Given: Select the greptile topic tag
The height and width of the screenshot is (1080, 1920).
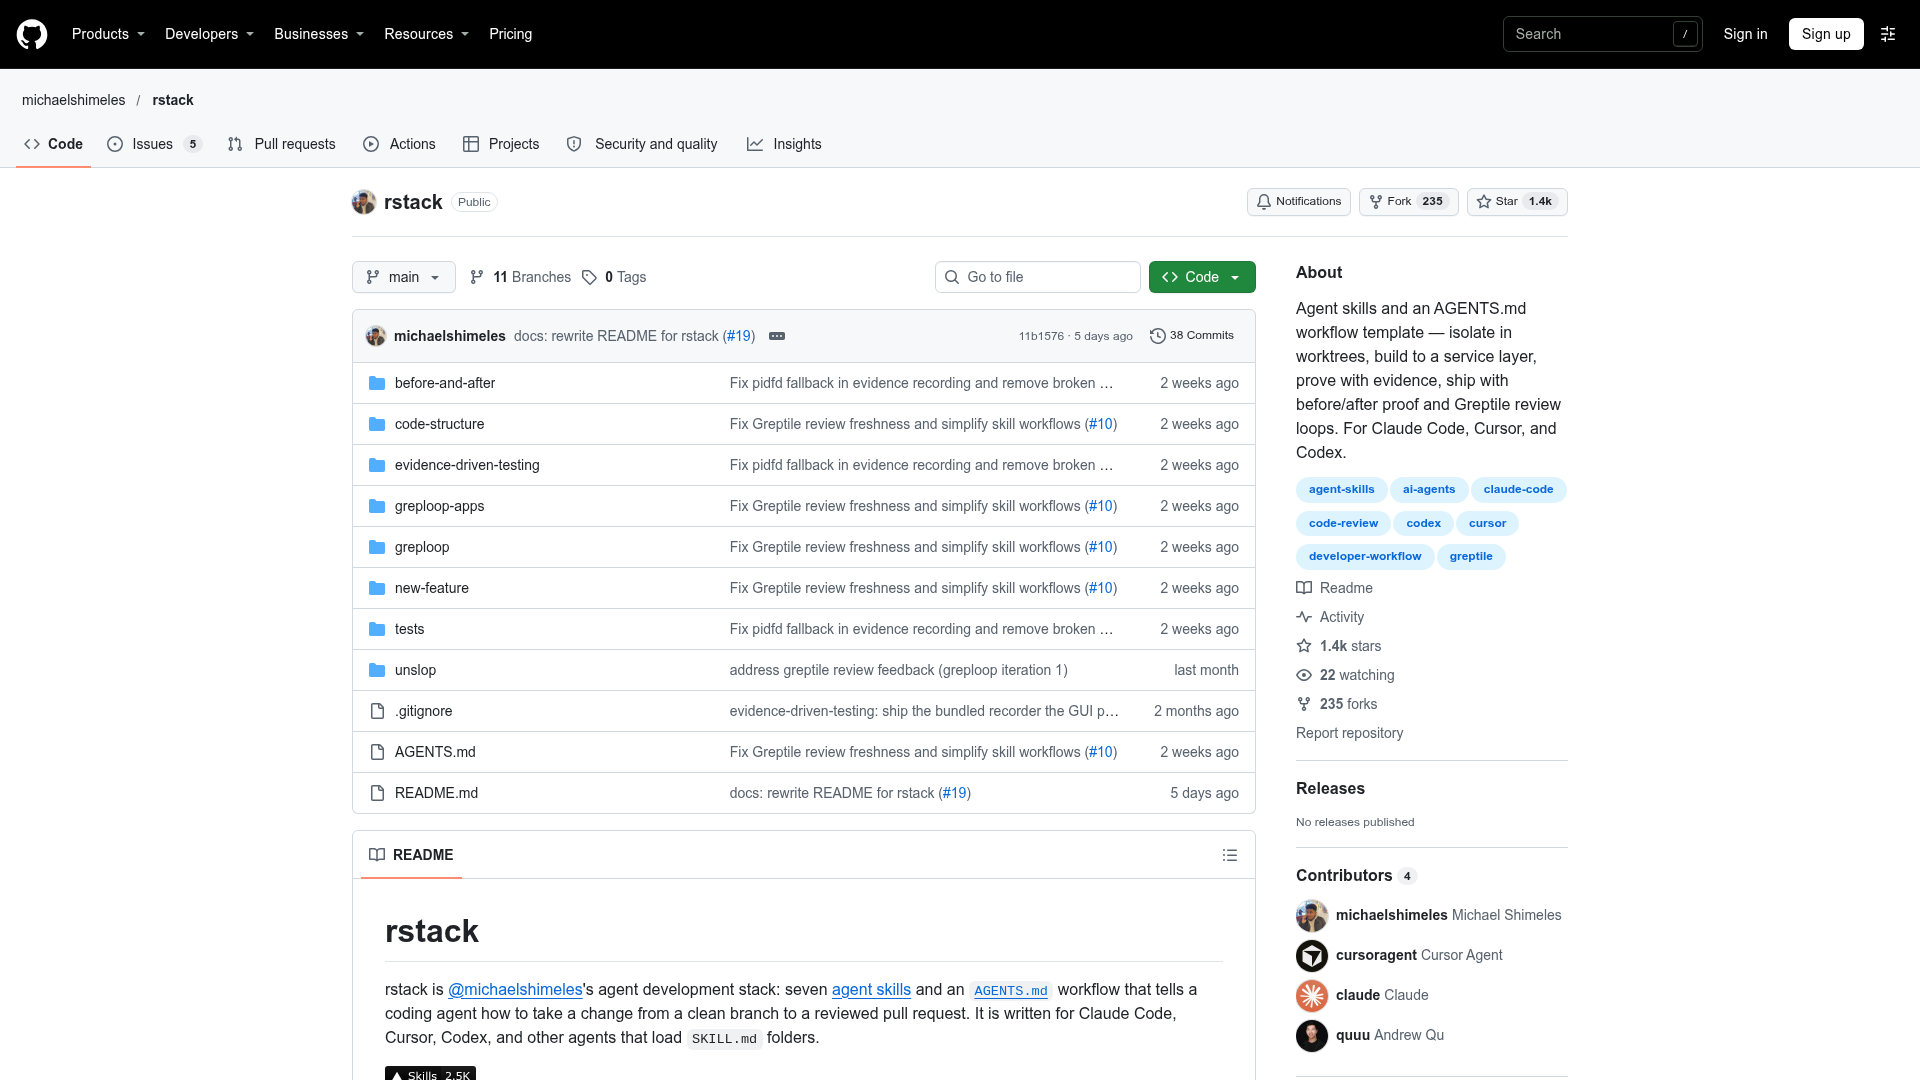Looking at the screenshot, I should 1471,557.
